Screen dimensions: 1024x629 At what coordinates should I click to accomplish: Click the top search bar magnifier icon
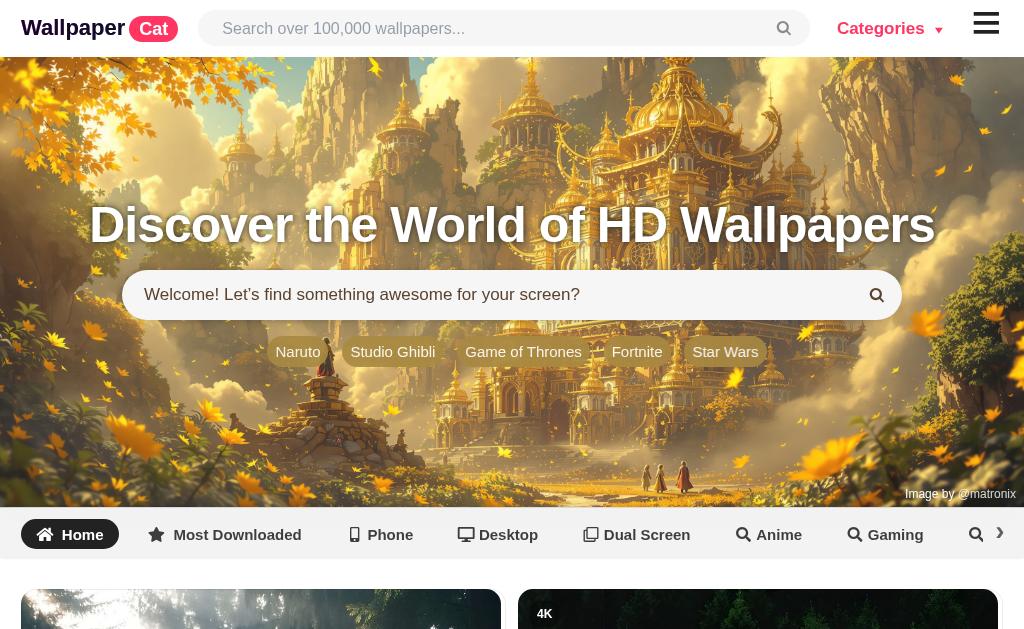[784, 28]
